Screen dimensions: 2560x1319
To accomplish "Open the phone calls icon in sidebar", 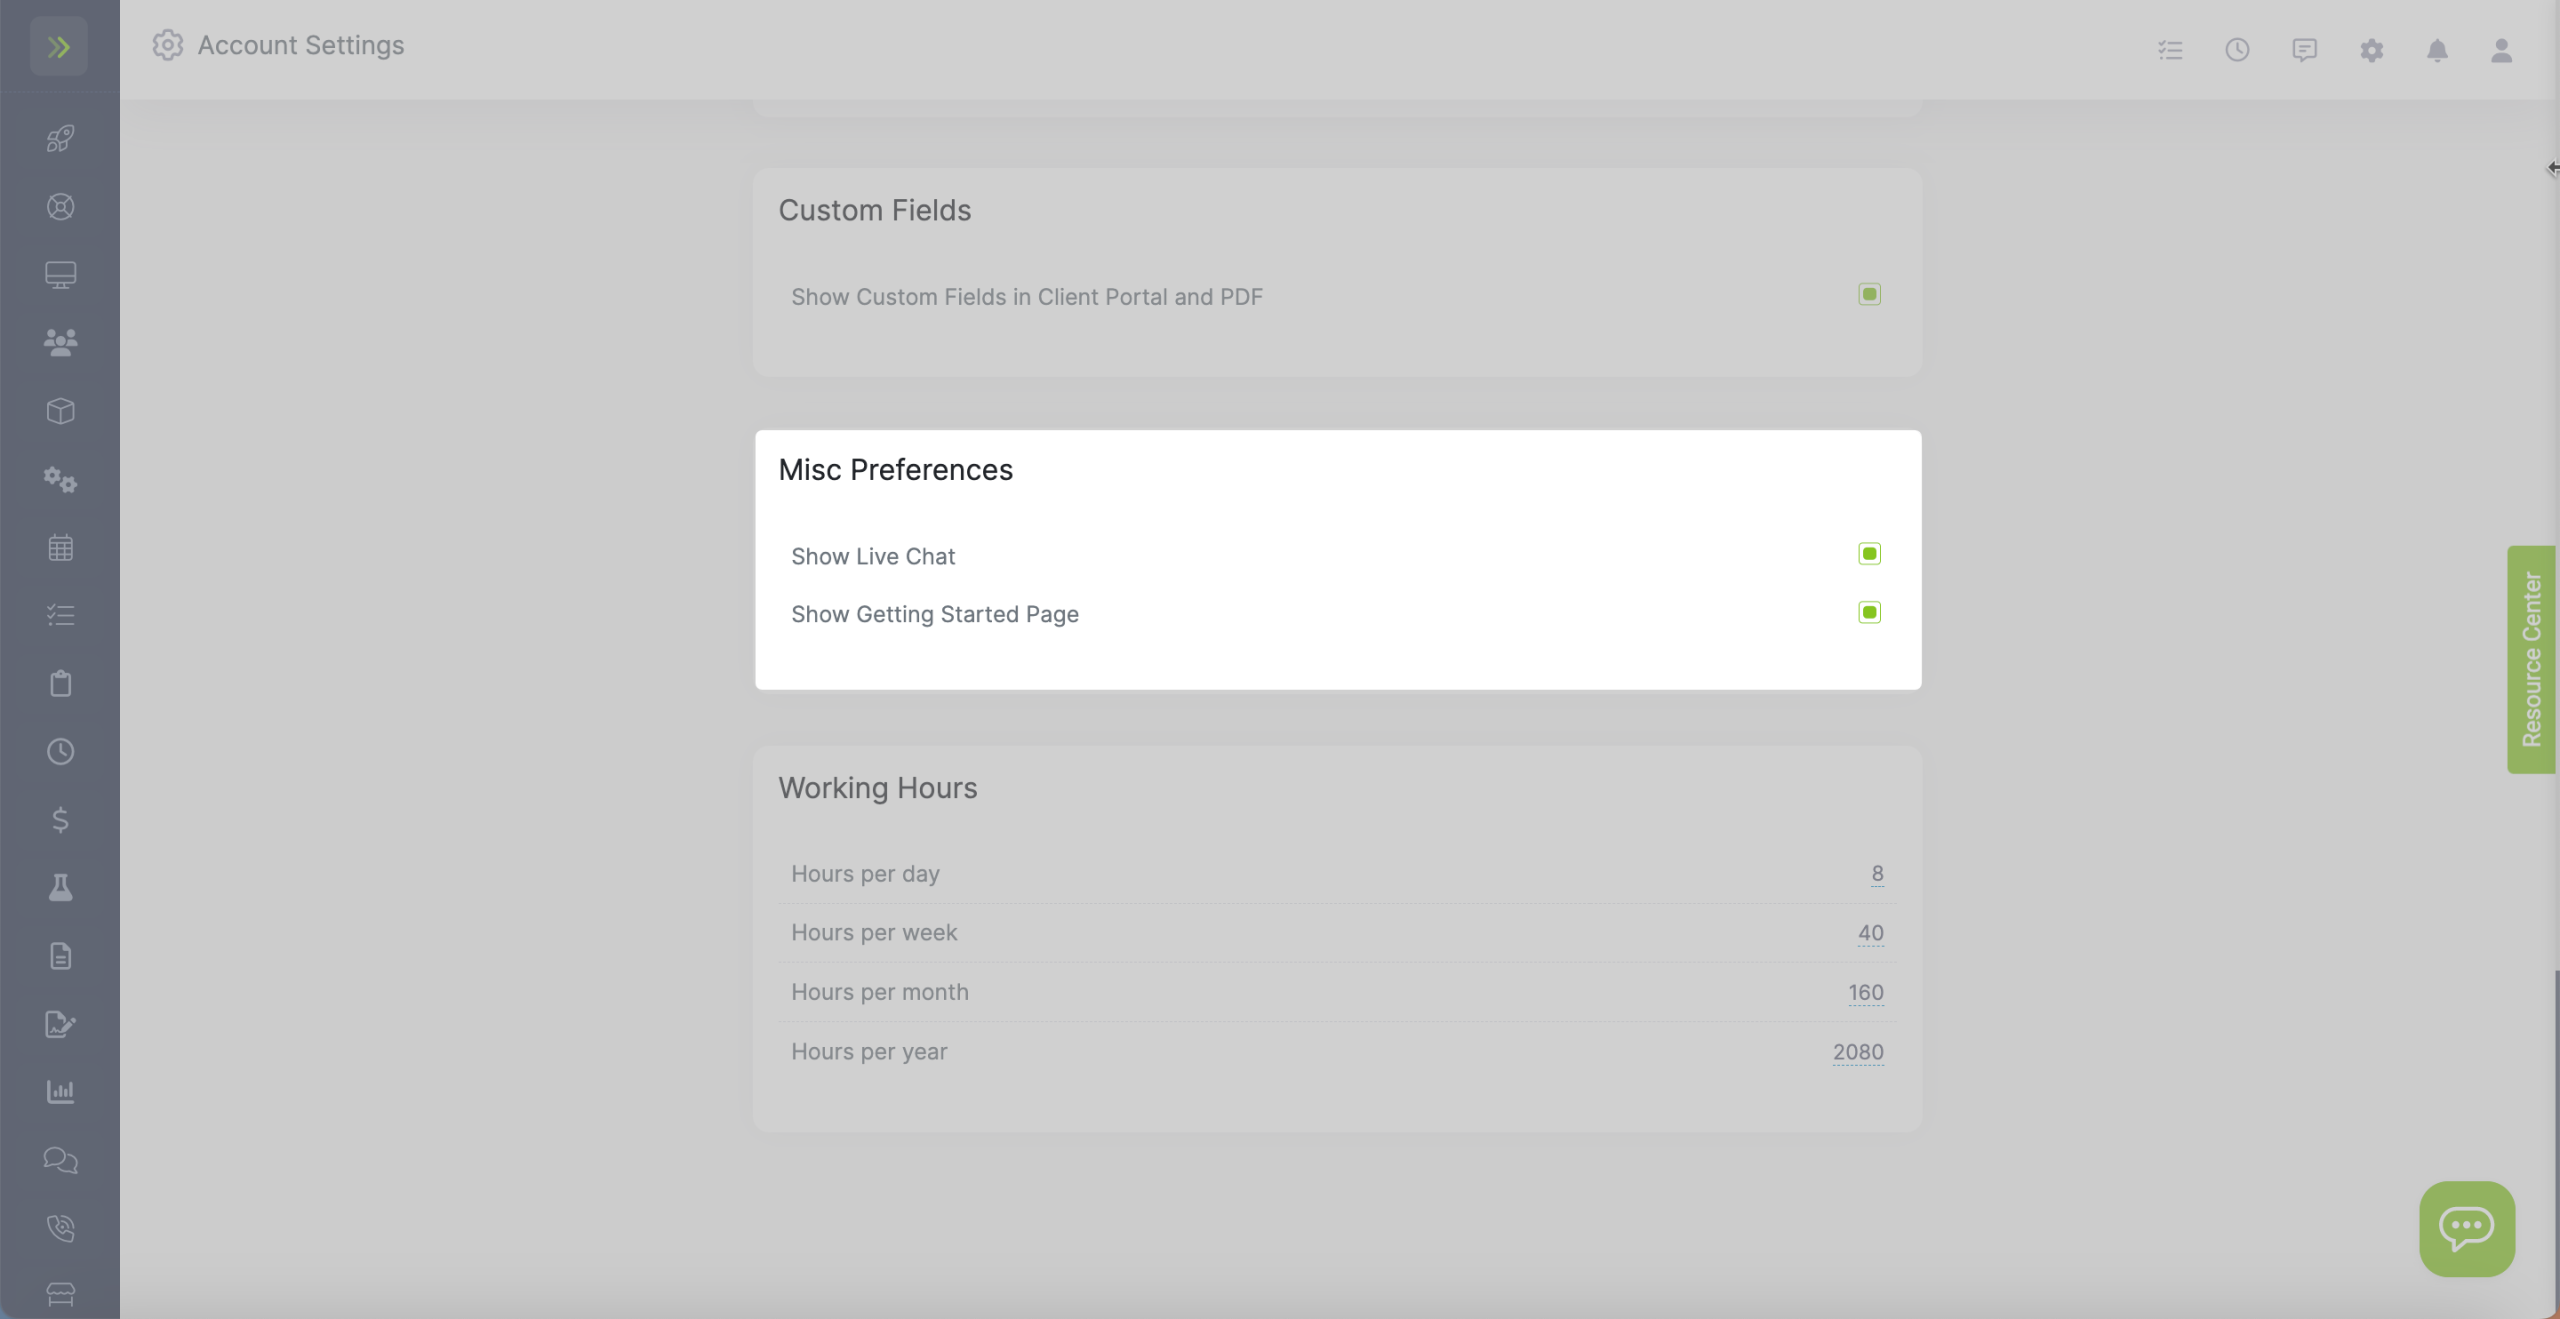I will (x=60, y=1228).
